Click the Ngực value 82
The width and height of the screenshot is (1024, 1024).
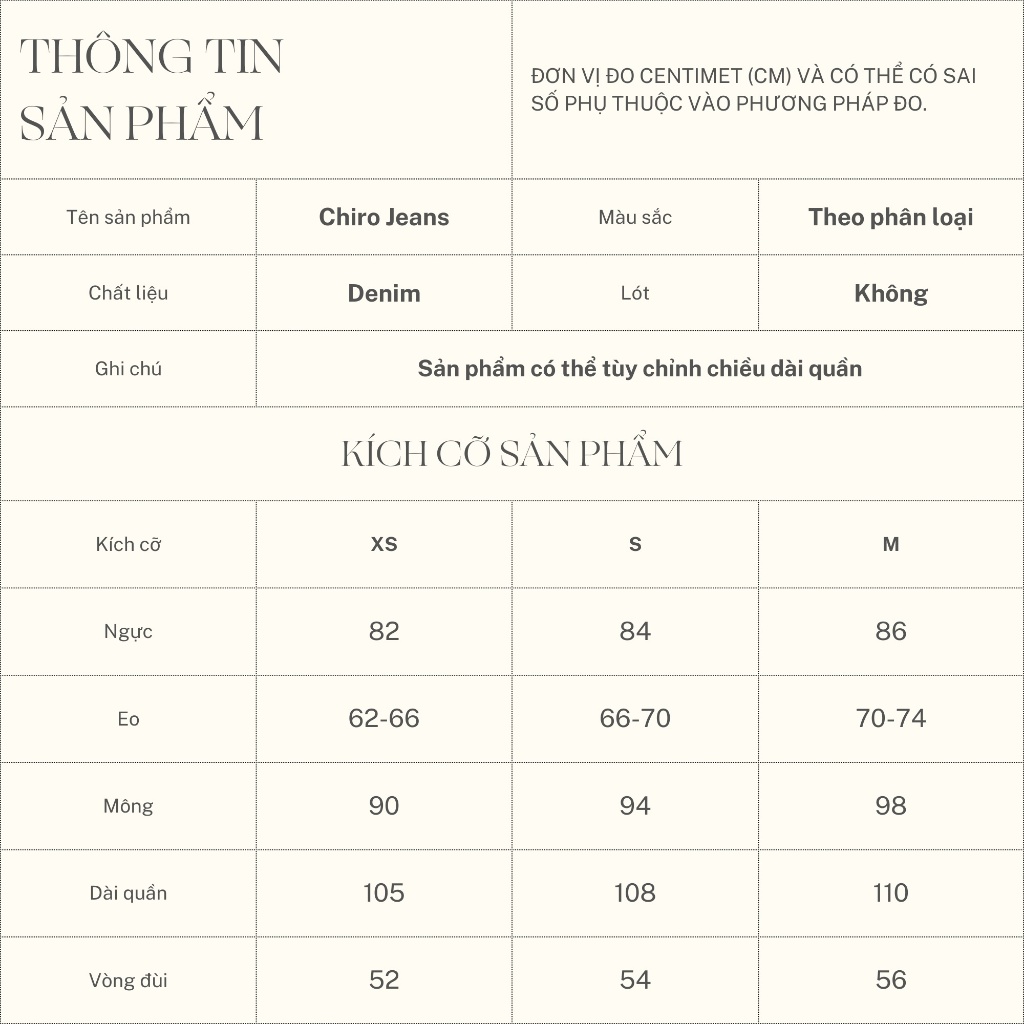pos(384,631)
